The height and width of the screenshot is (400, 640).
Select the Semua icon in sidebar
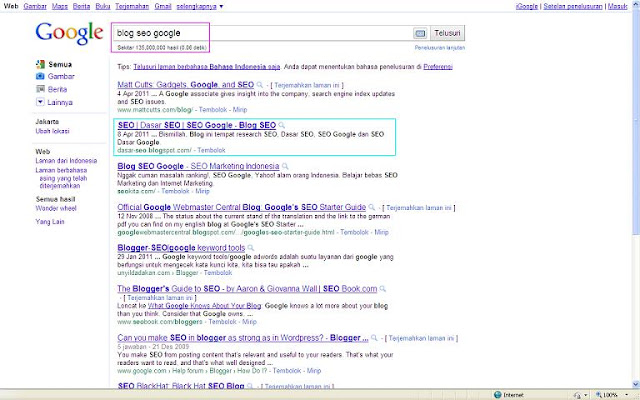40,64
